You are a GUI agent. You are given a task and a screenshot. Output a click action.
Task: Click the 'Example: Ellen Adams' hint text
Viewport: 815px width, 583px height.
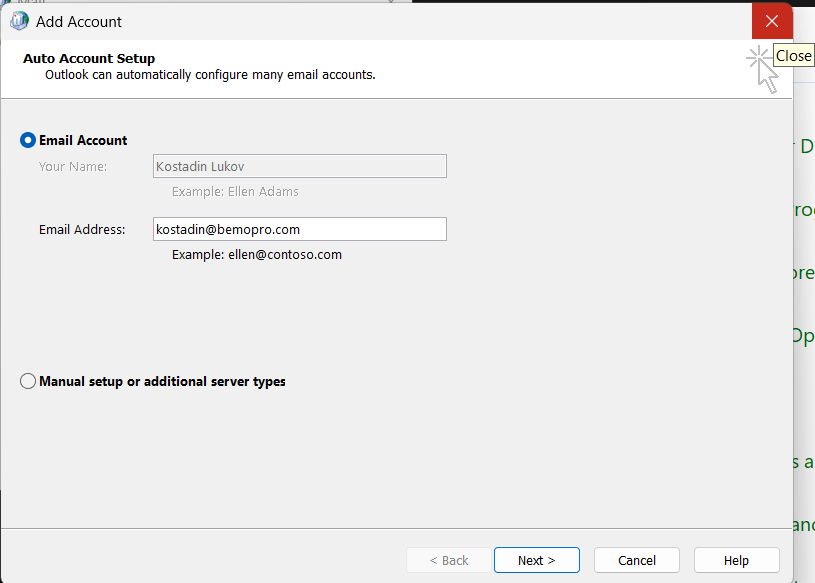235,192
